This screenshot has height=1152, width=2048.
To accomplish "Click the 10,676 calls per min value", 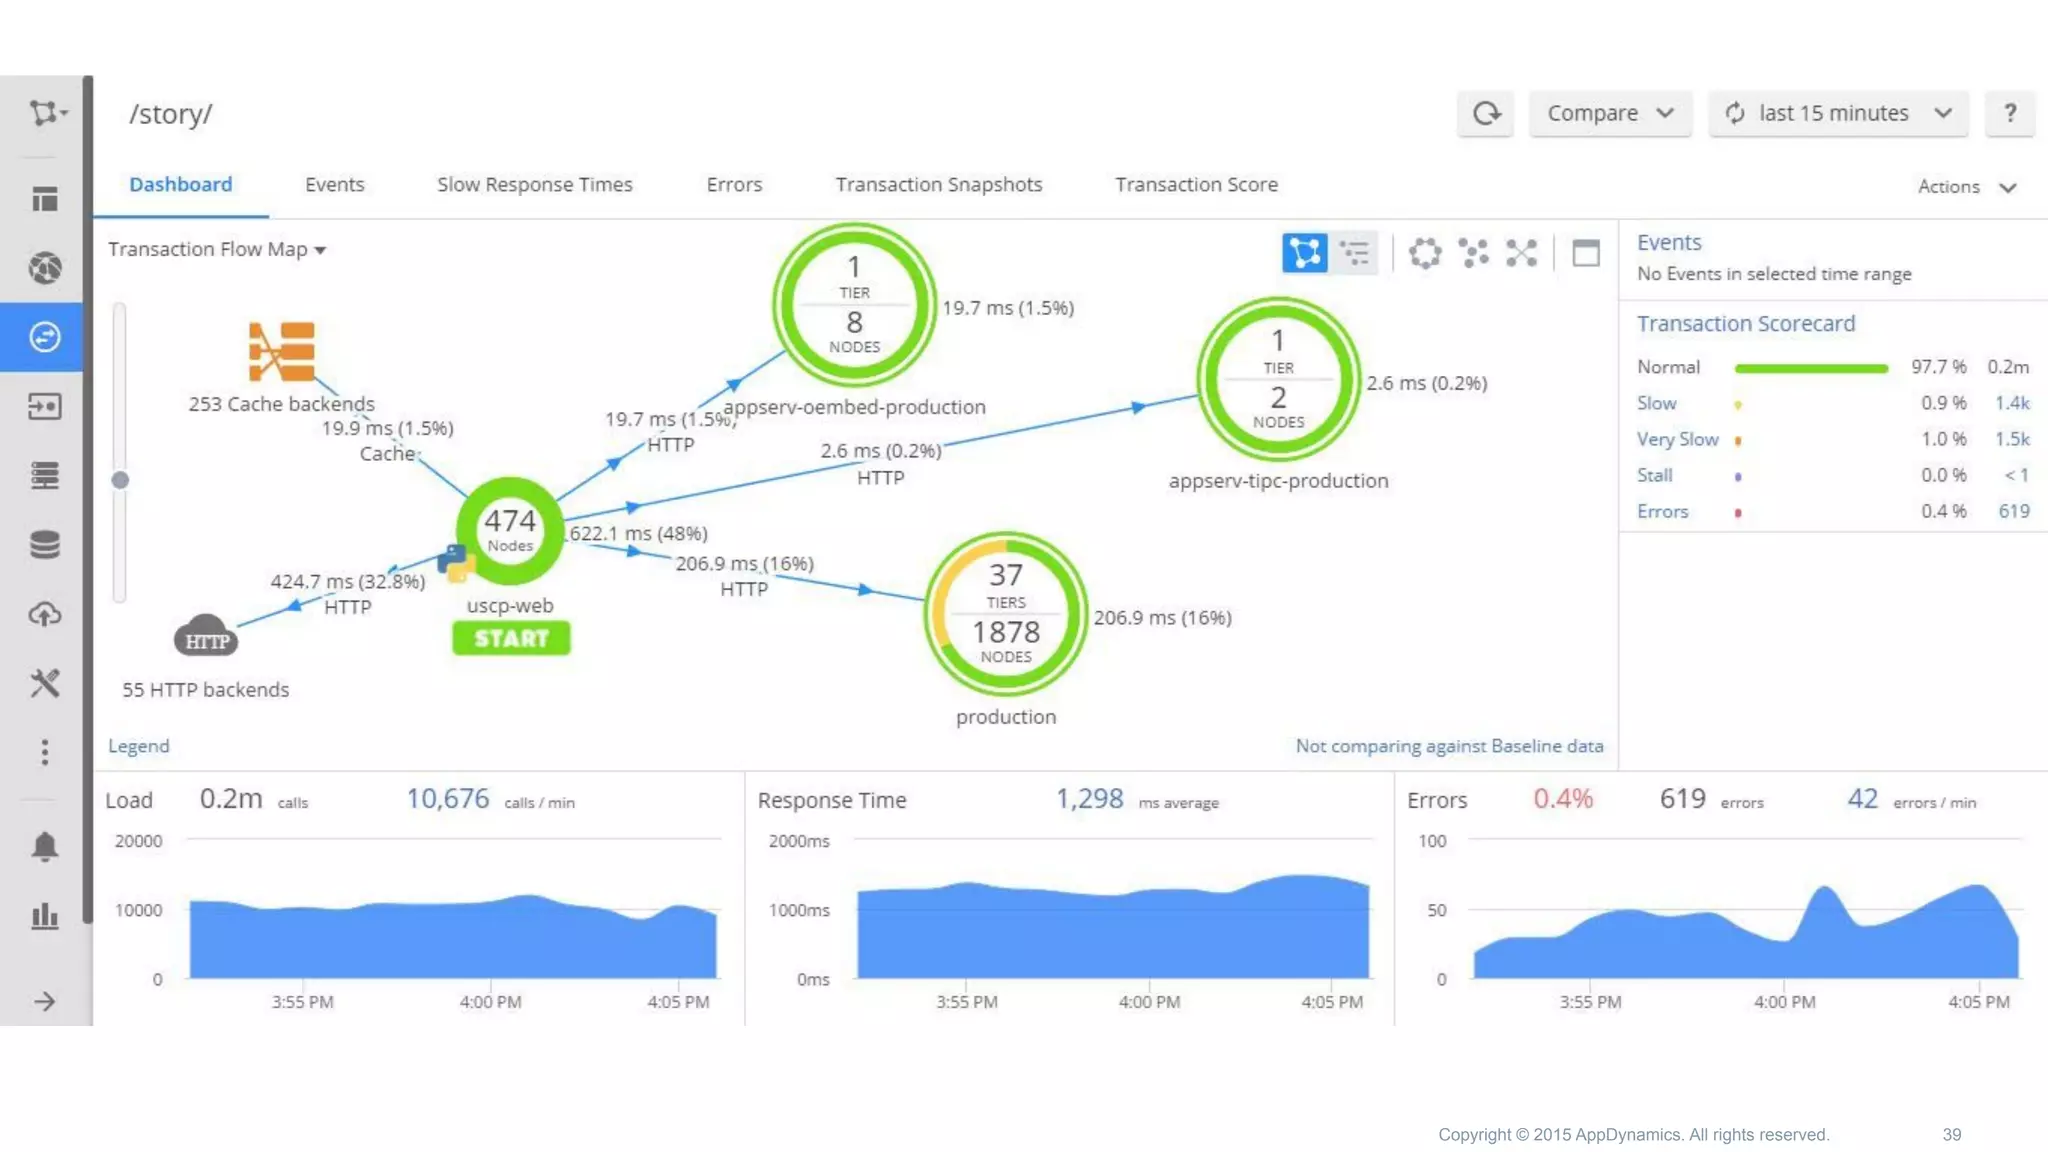I will 447,798.
